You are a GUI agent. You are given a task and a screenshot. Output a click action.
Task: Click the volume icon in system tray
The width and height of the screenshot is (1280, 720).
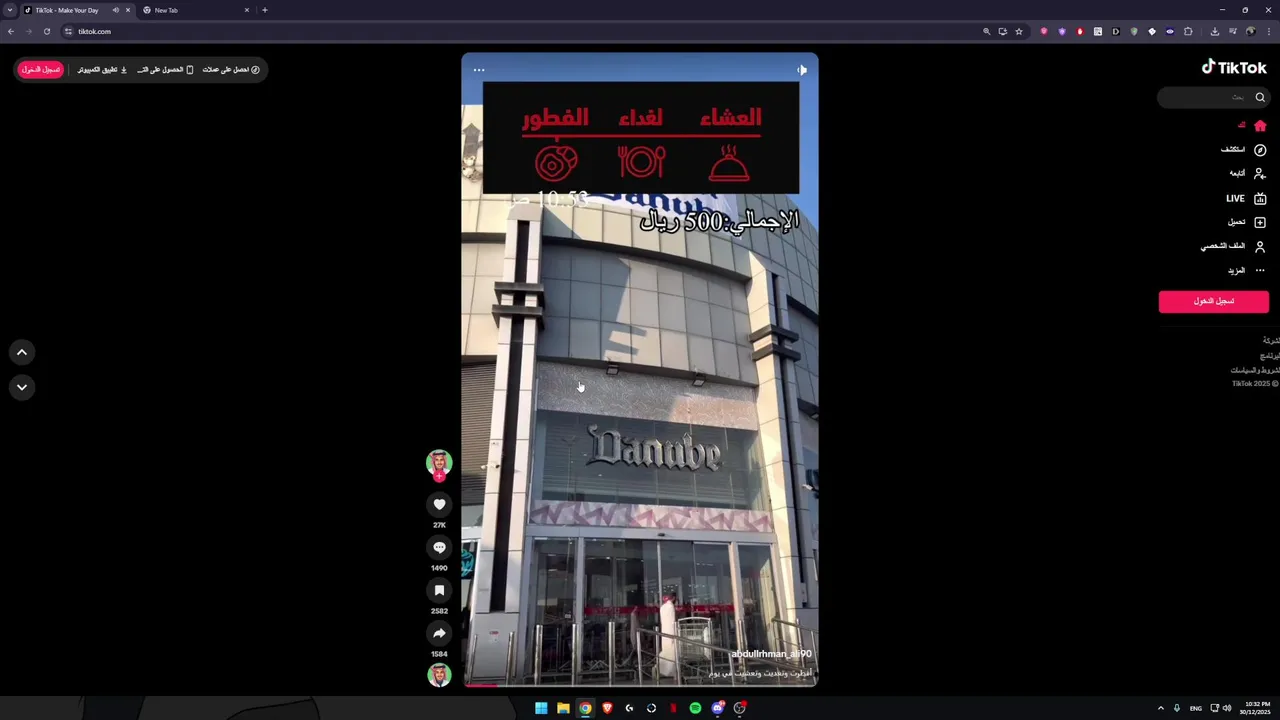click(x=1227, y=708)
